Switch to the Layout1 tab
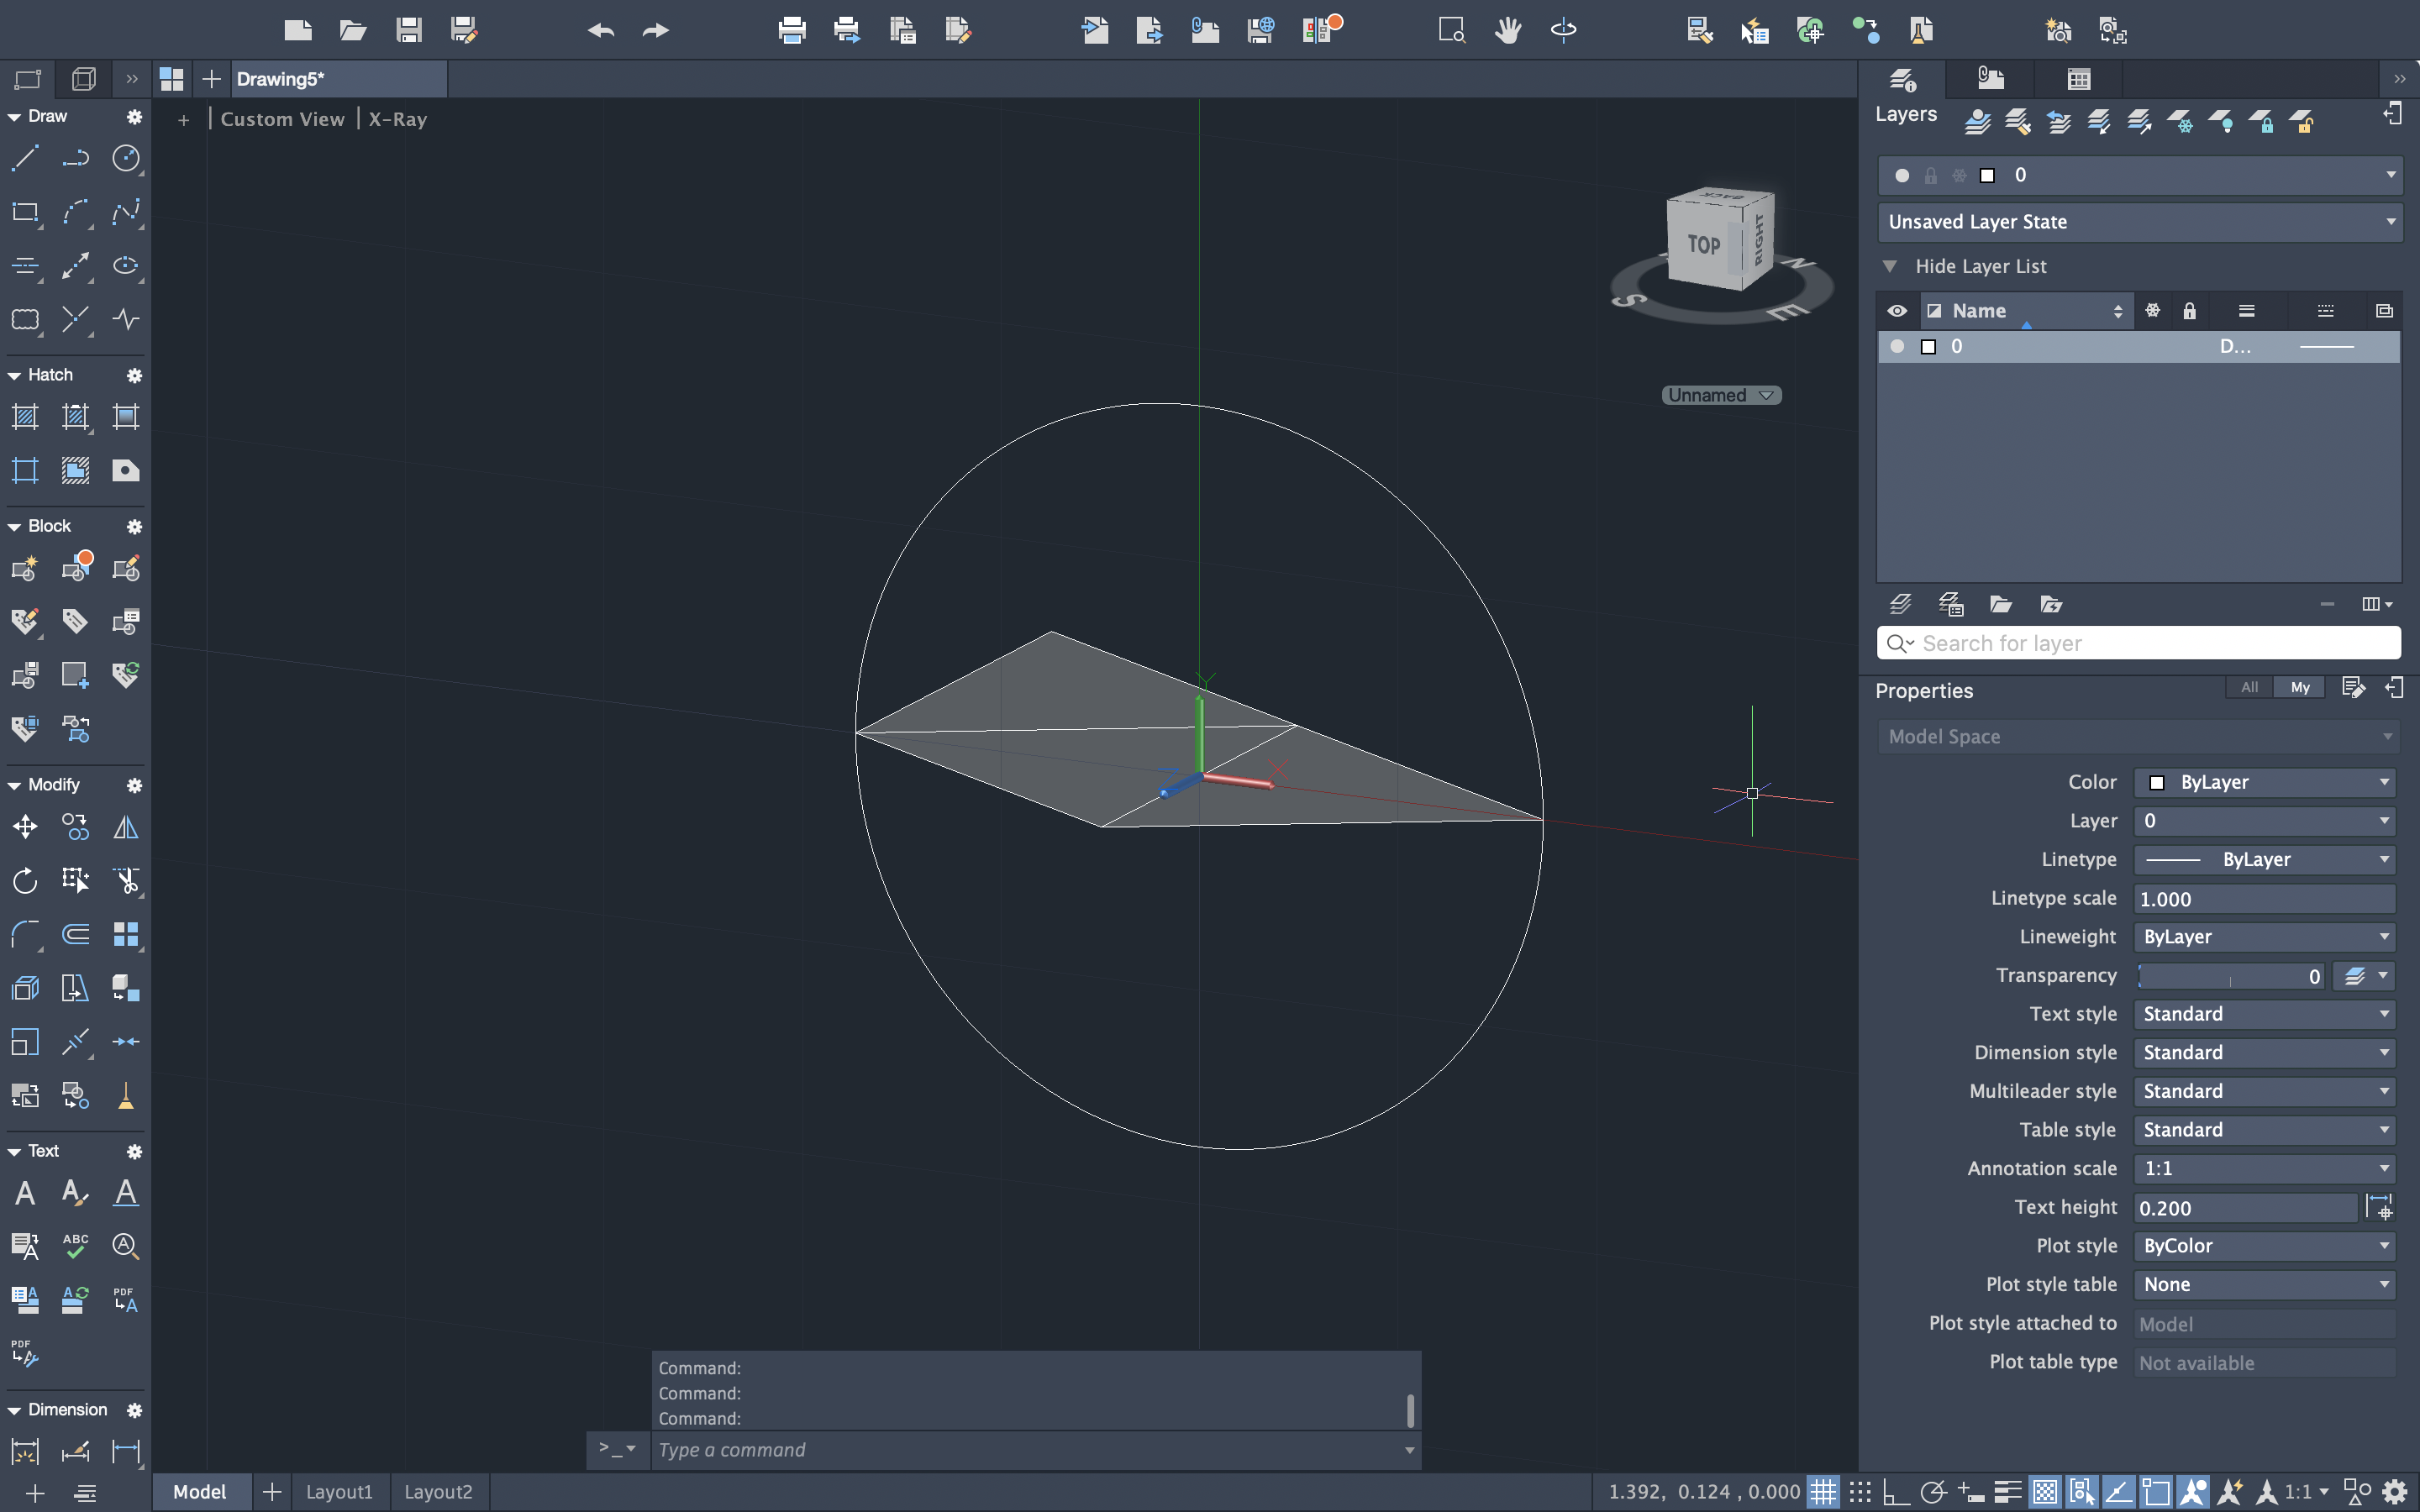 tap(339, 1492)
